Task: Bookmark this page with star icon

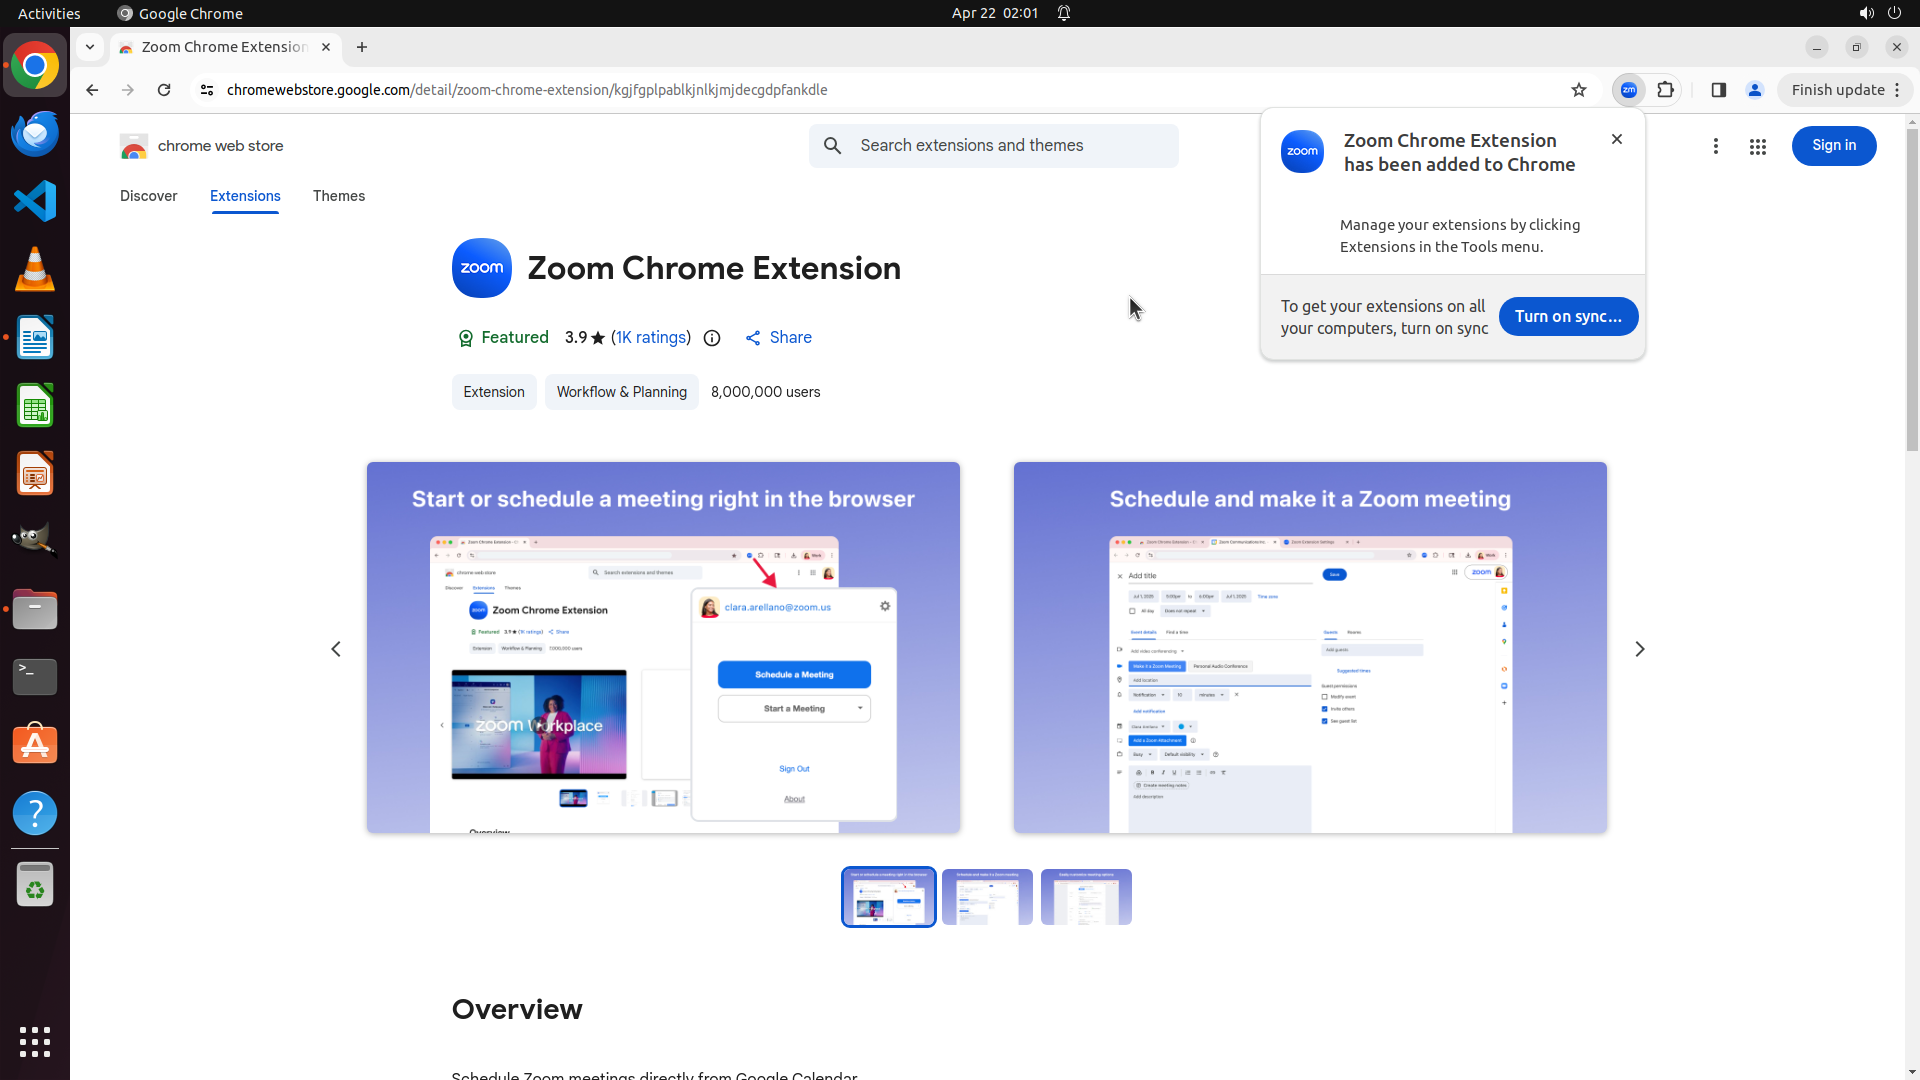Action: click(x=1579, y=90)
